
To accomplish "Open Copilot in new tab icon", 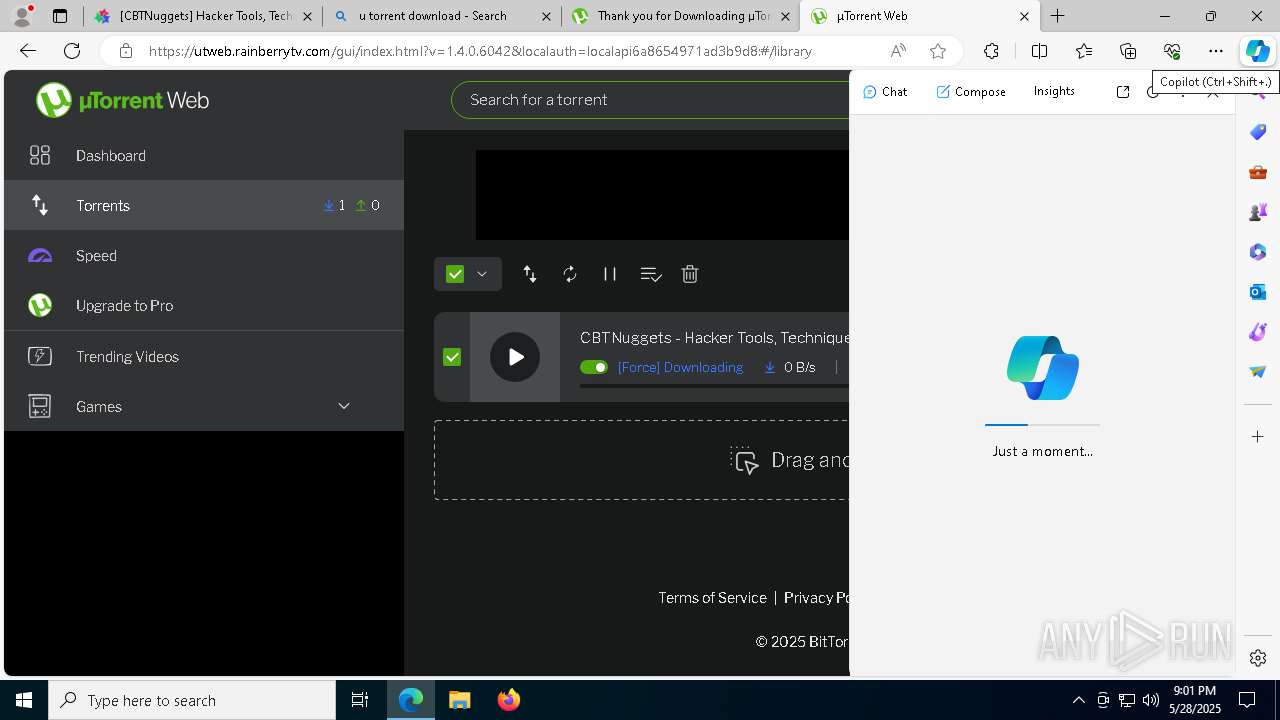I will pos(1123,91).
